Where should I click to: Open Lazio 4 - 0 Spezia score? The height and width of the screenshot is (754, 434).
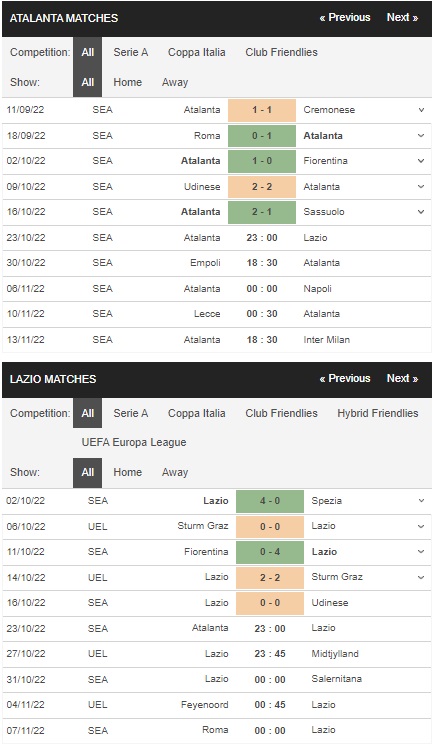(270, 501)
